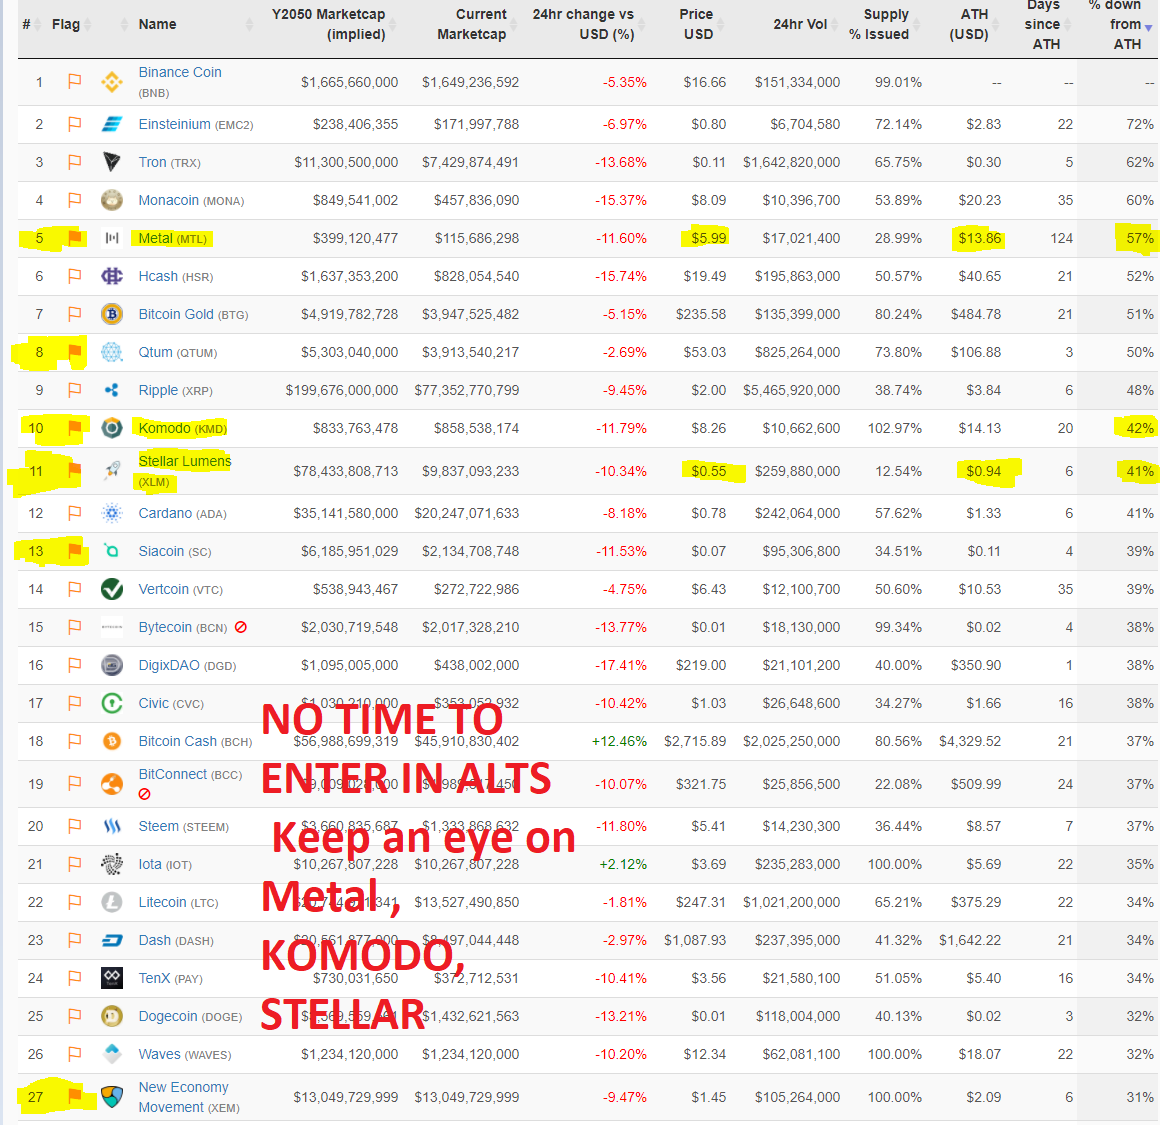Sort by 24hr change vs USD header
This screenshot has width=1160, height=1125.
584,24
